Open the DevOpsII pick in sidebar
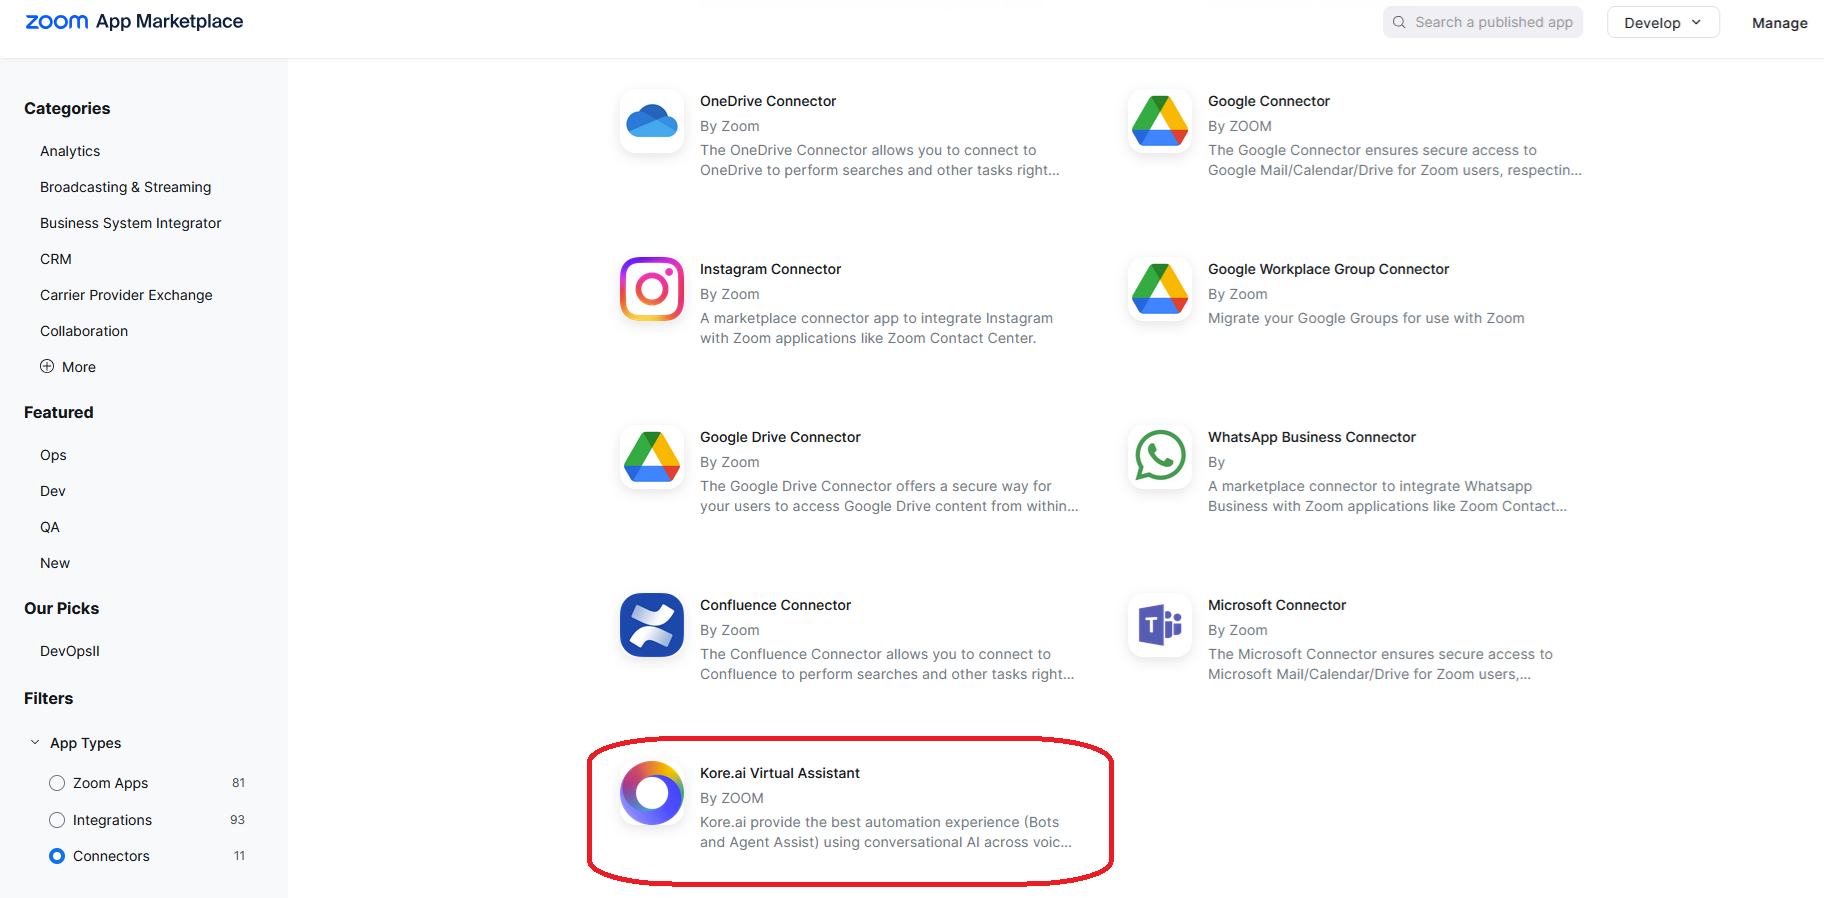This screenshot has width=1824, height=898. point(70,651)
